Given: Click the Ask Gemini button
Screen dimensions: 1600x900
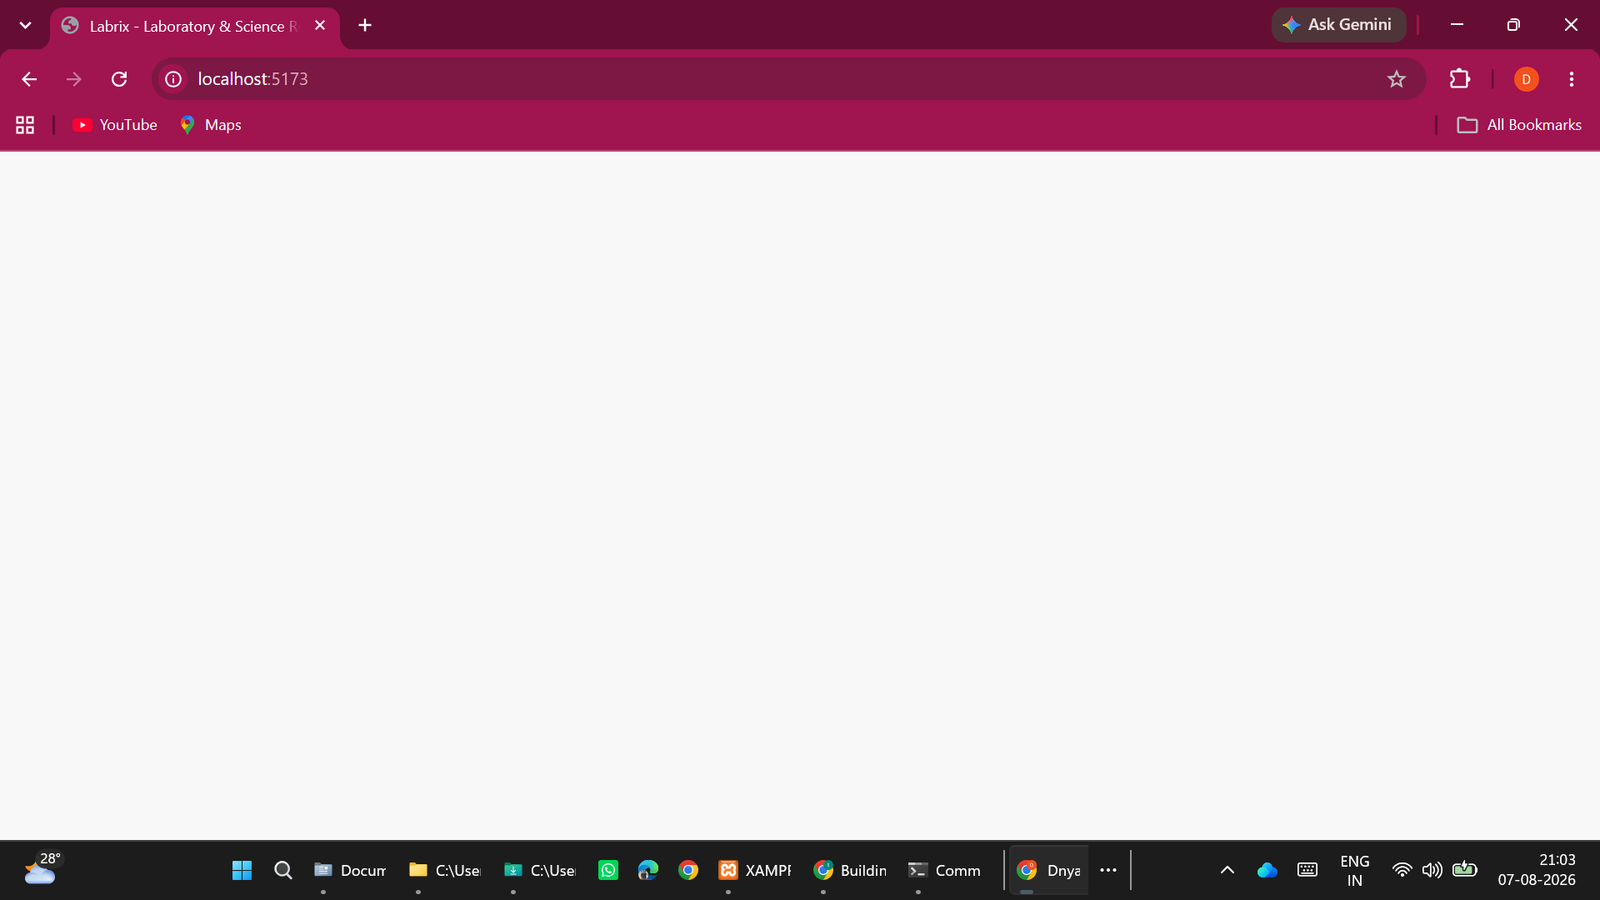Looking at the screenshot, I should (x=1338, y=25).
